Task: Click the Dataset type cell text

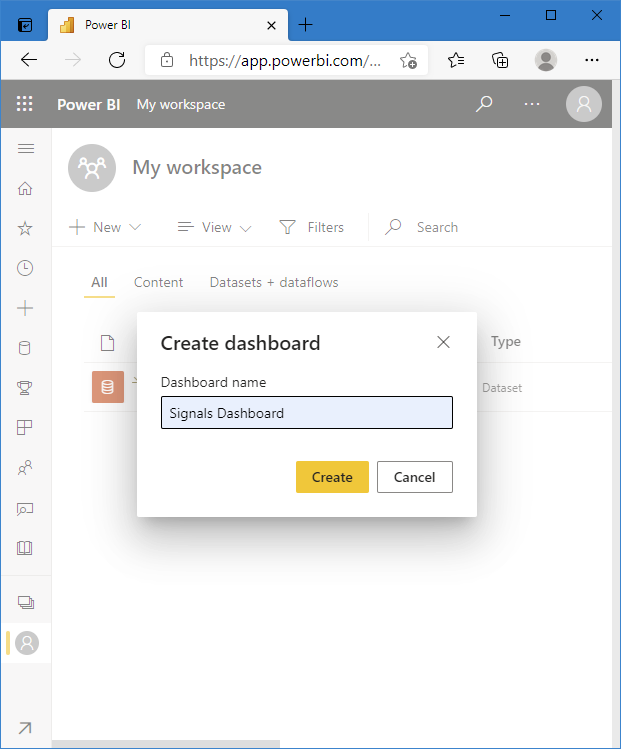Action: coord(502,388)
